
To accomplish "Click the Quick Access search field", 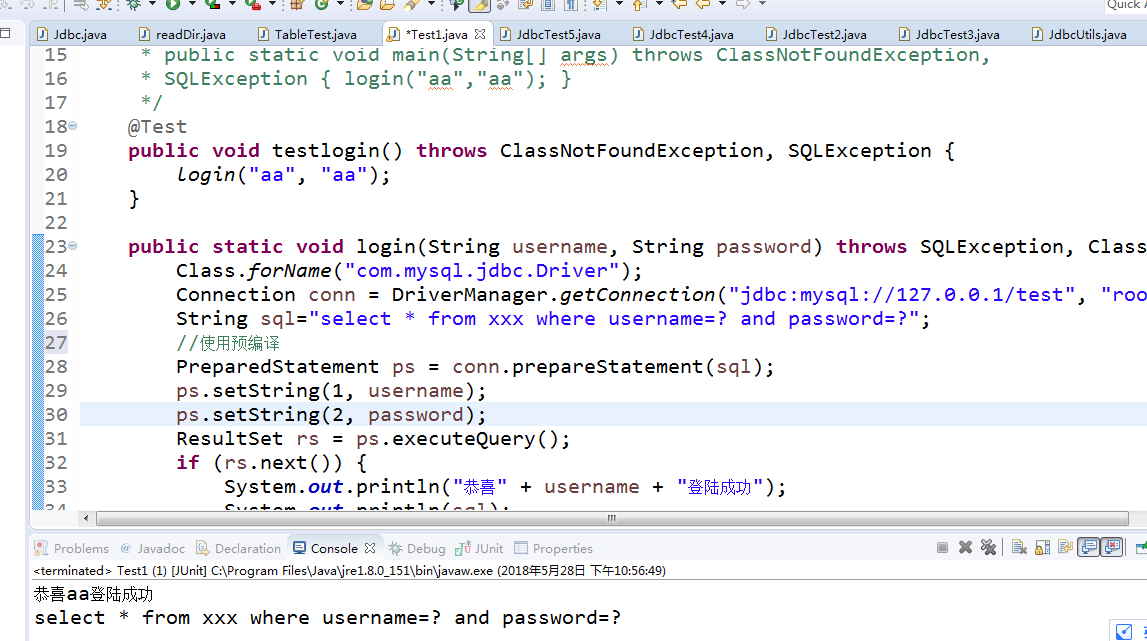I will (x=1126, y=4).
